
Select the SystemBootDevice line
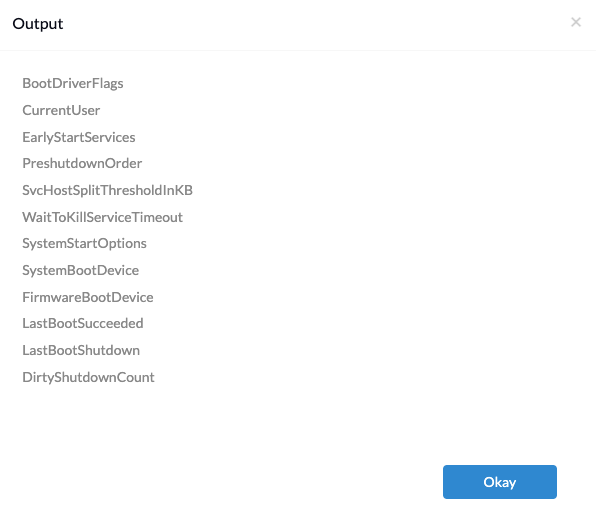81,270
